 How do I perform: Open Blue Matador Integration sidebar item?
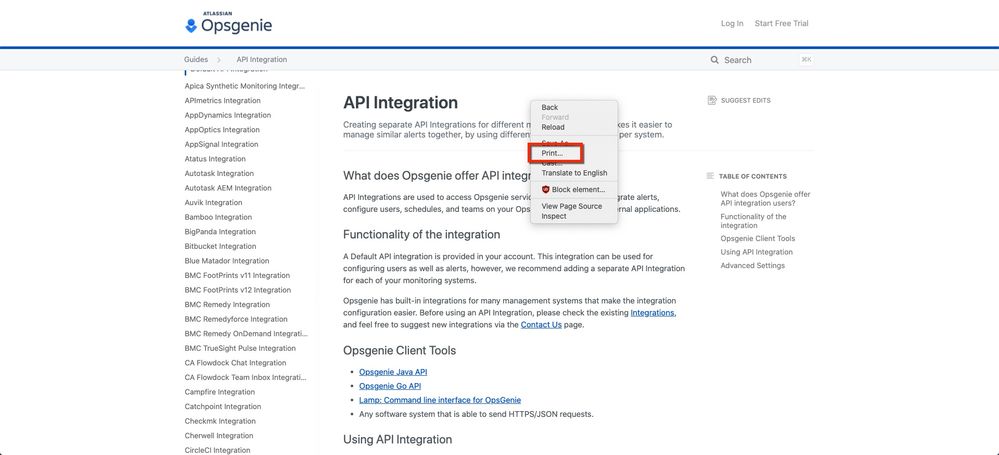(227, 261)
